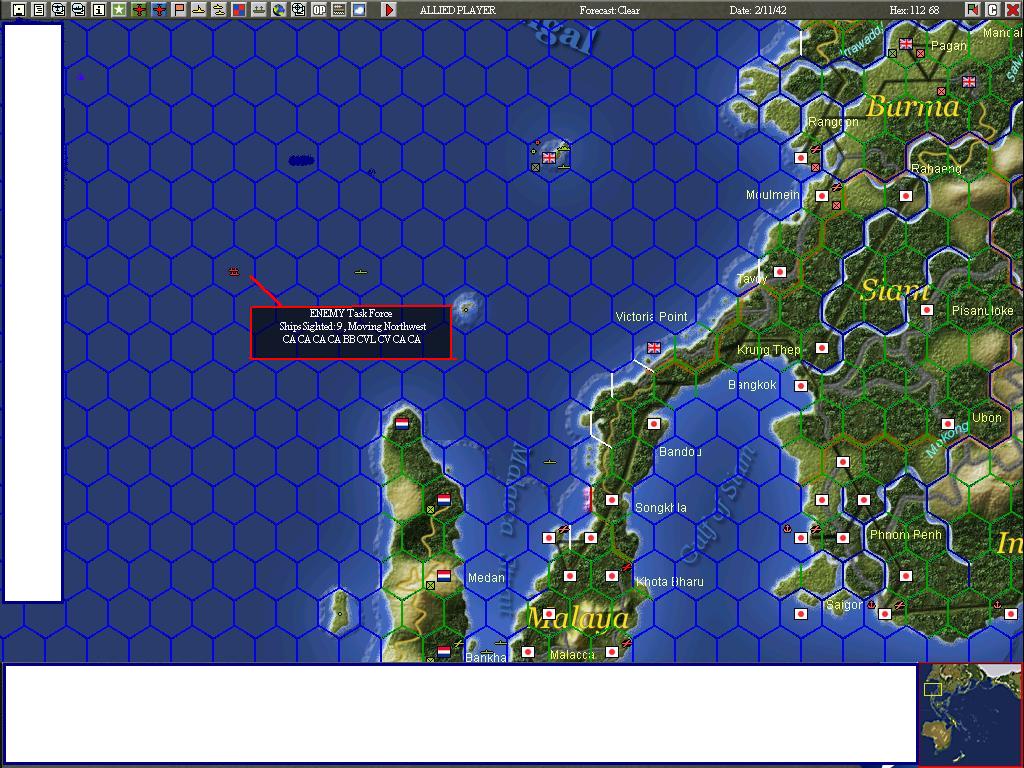Select red plane on blue background icon
This screenshot has width=1024, height=768.
(x=159, y=10)
